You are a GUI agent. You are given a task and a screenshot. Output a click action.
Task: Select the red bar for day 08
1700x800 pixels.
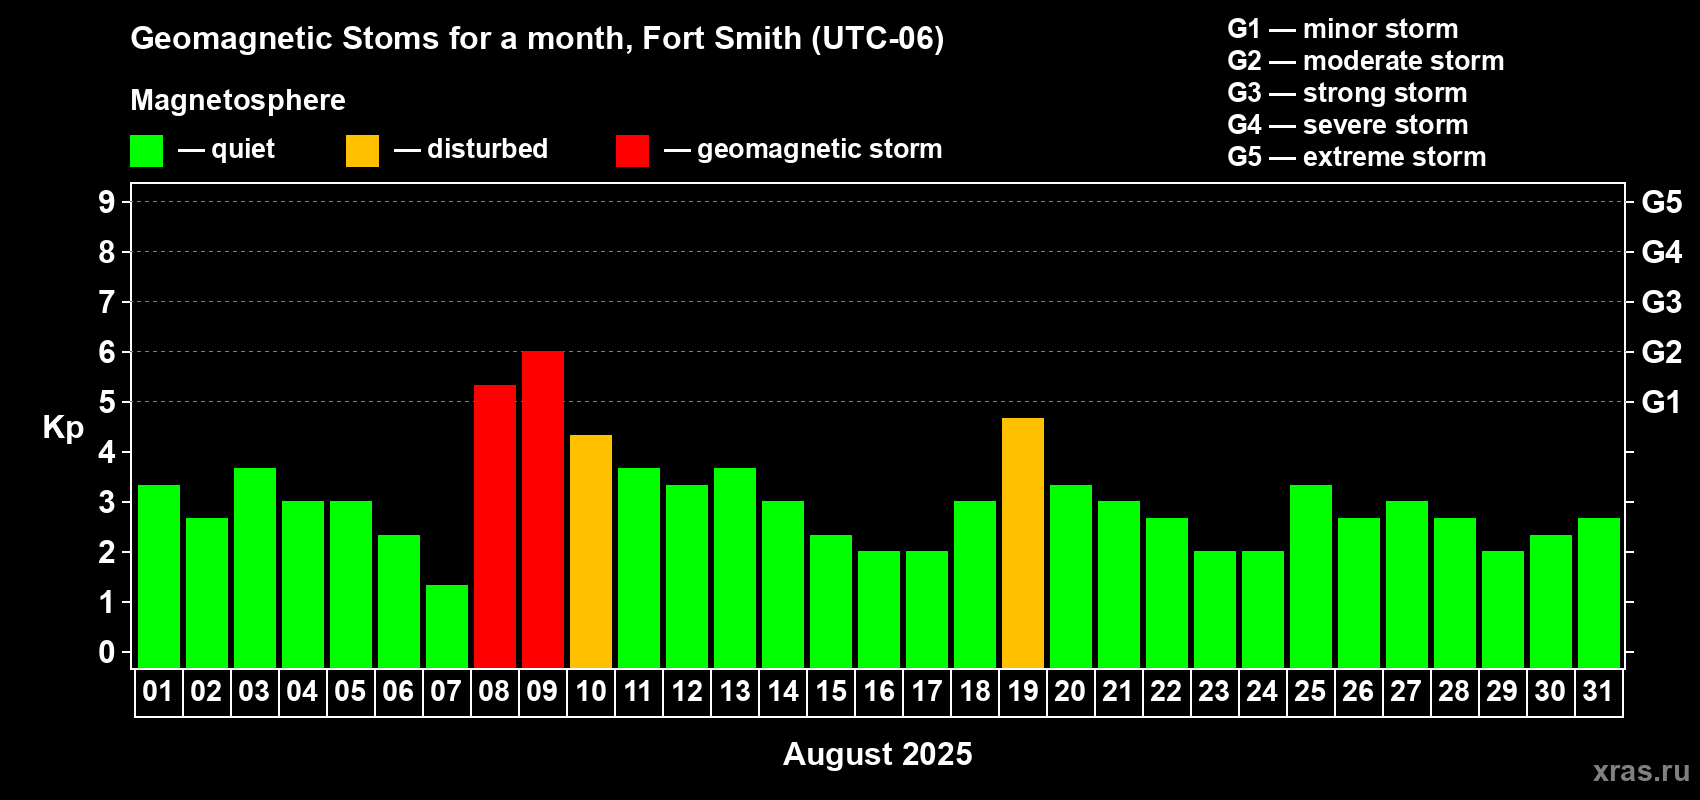coord(495,526)
